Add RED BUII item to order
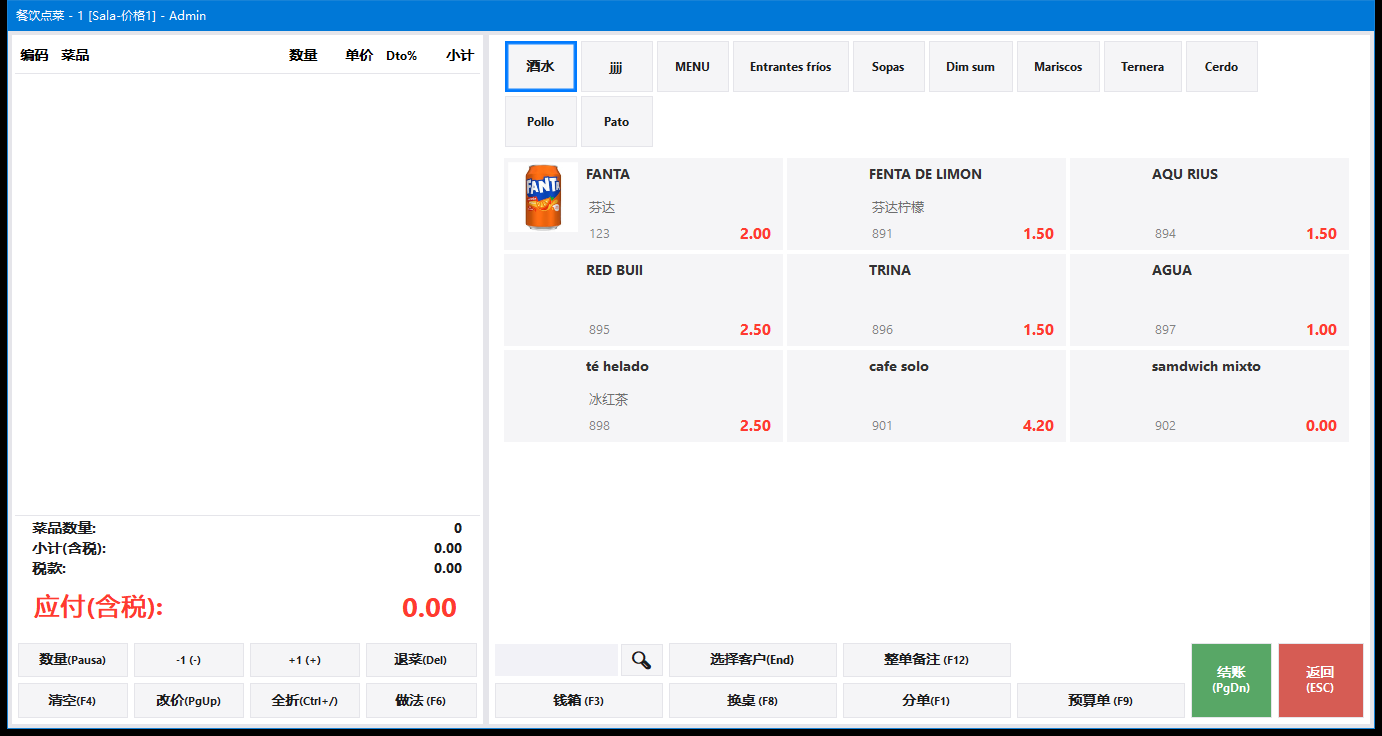 coord(643,300)
